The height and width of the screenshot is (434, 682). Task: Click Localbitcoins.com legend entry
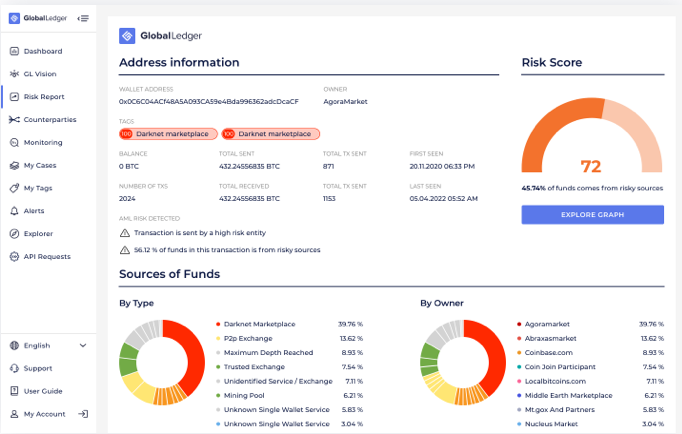coord(590,381)
